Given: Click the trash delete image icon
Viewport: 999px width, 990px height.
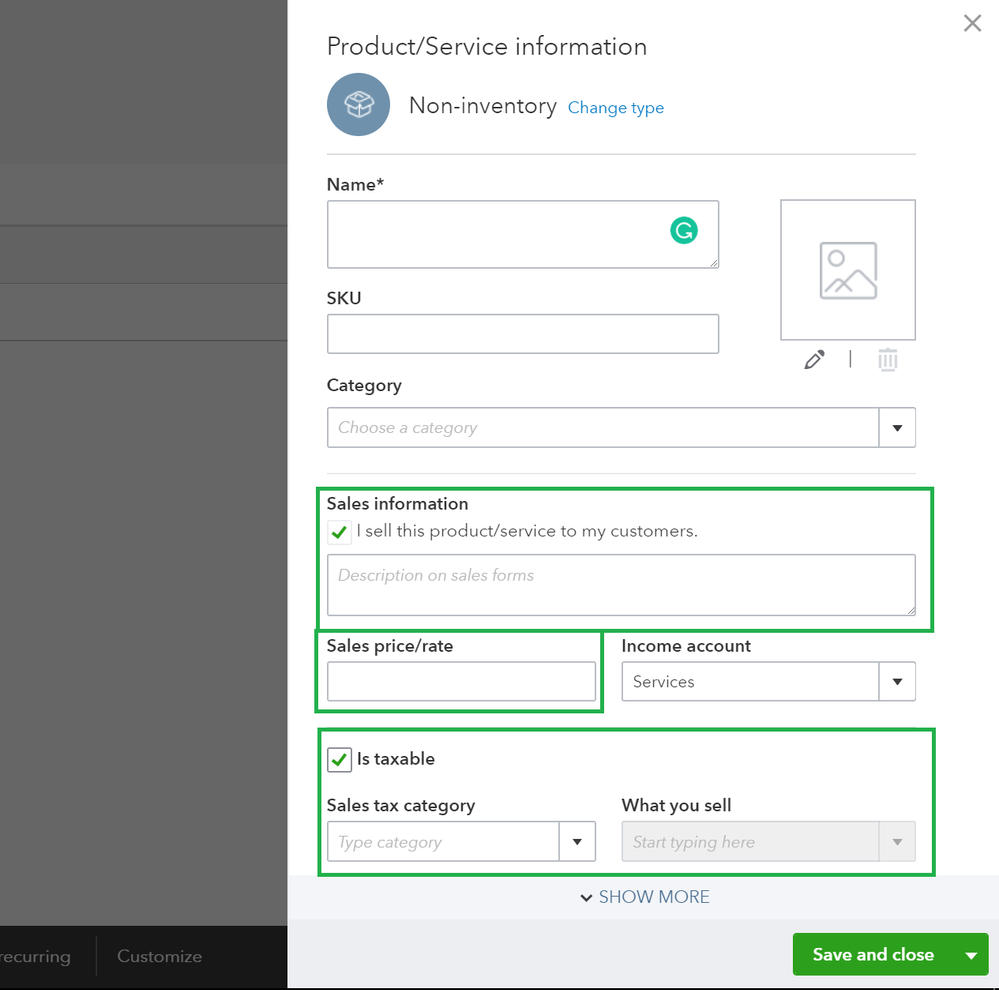Looking at the screenshot, I should coord(887,360).
